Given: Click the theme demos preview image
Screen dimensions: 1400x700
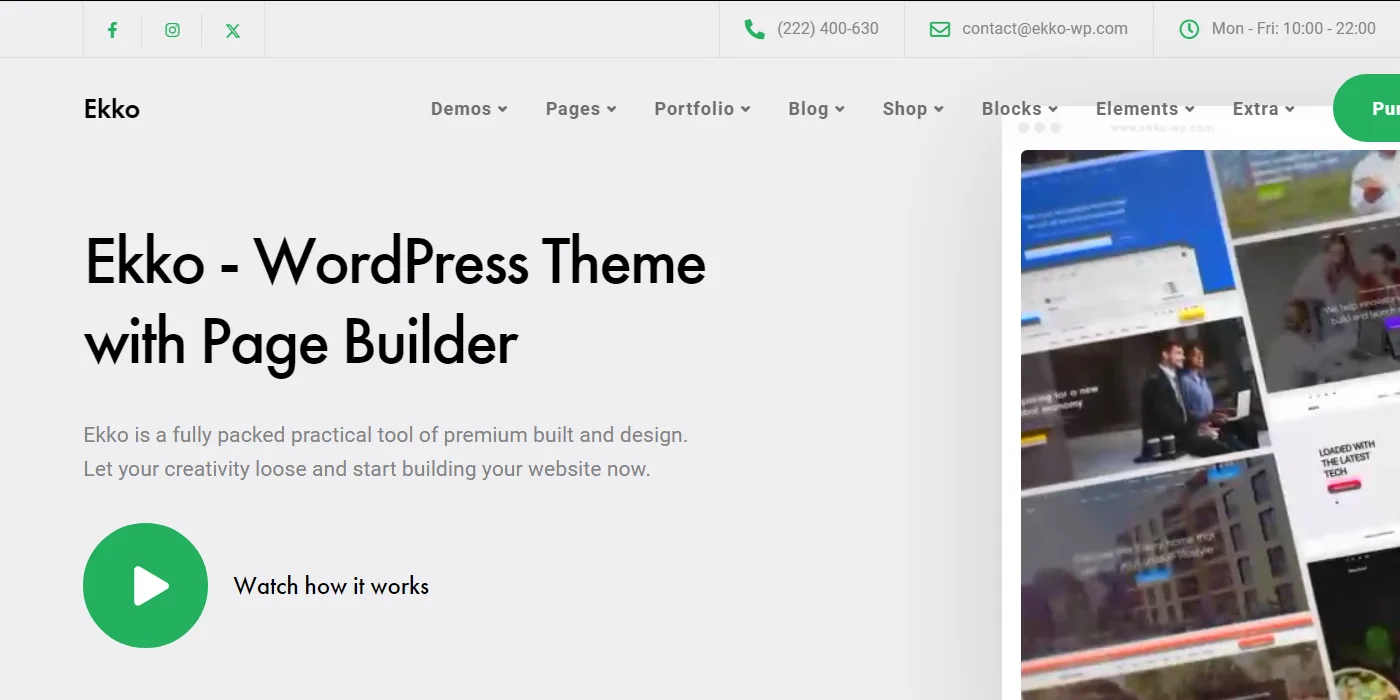Looking at the screenshot, I should click(x=1210, y=425).
